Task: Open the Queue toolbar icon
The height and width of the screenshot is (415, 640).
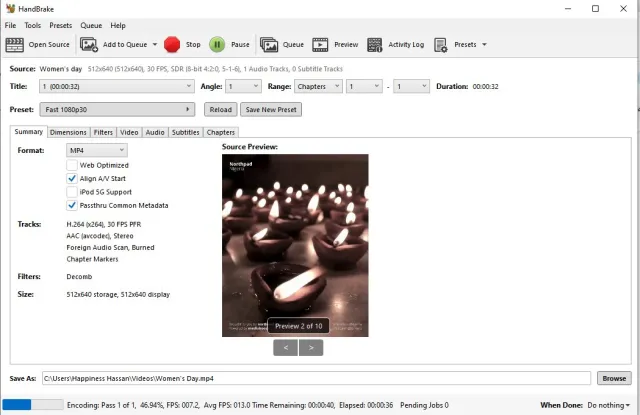Action: coord(269,44)
